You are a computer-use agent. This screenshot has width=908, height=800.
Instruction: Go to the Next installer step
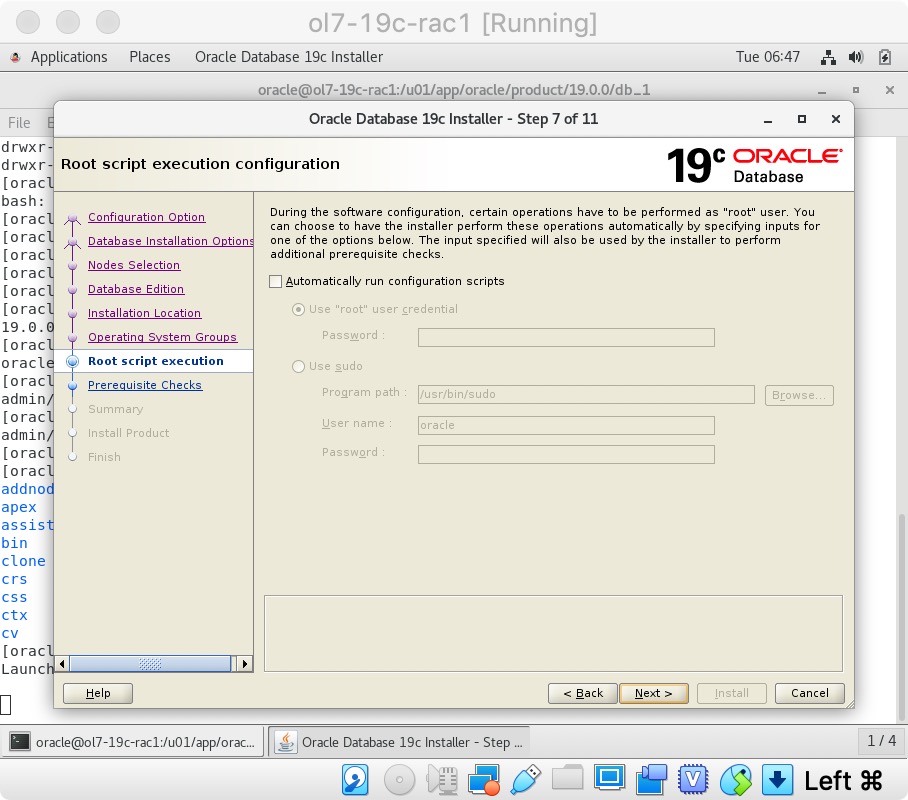(x=654, y=693)
